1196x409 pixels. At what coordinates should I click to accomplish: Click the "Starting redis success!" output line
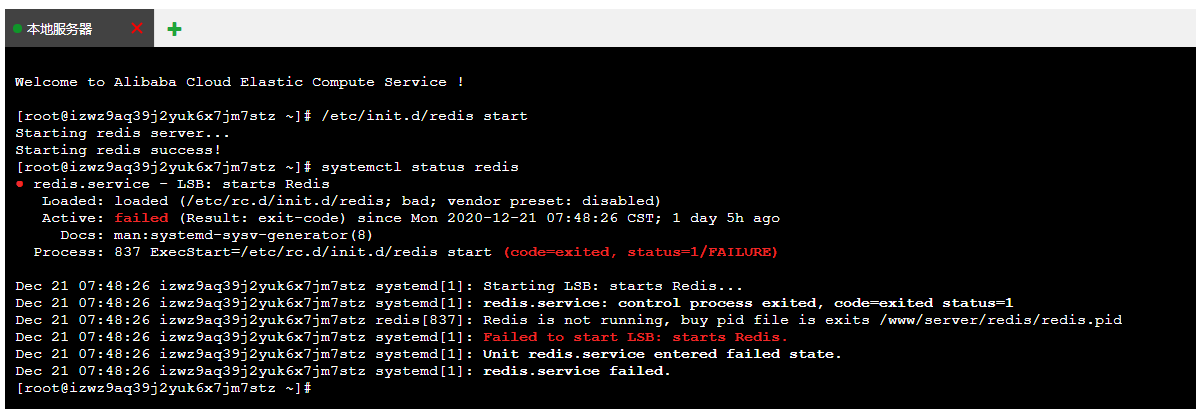point(118,150)
